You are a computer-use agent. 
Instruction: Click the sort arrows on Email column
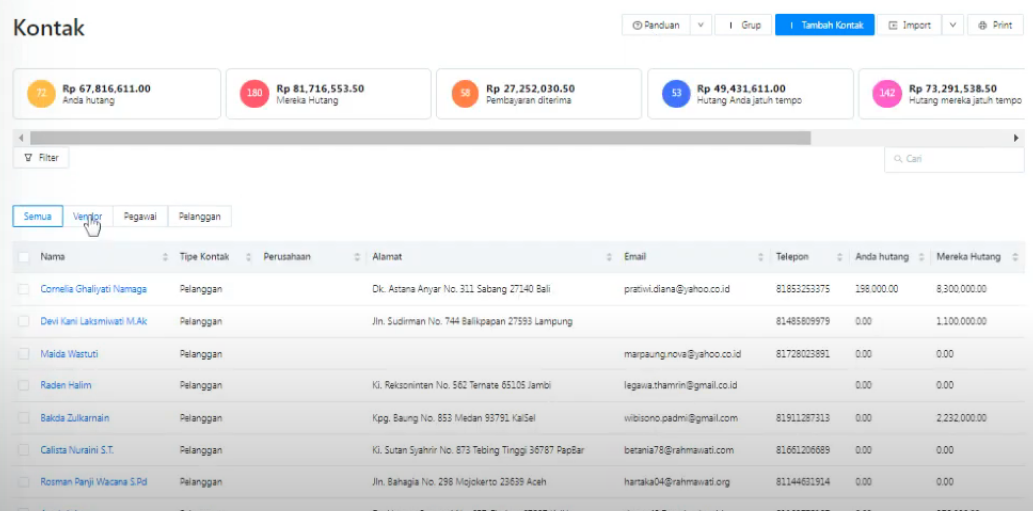pyautogui.click(x=761, y=257)
